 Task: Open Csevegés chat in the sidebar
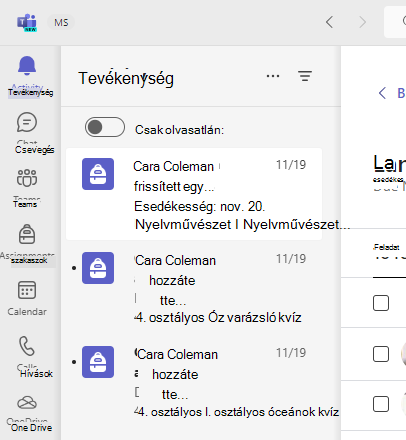(27, 122)
